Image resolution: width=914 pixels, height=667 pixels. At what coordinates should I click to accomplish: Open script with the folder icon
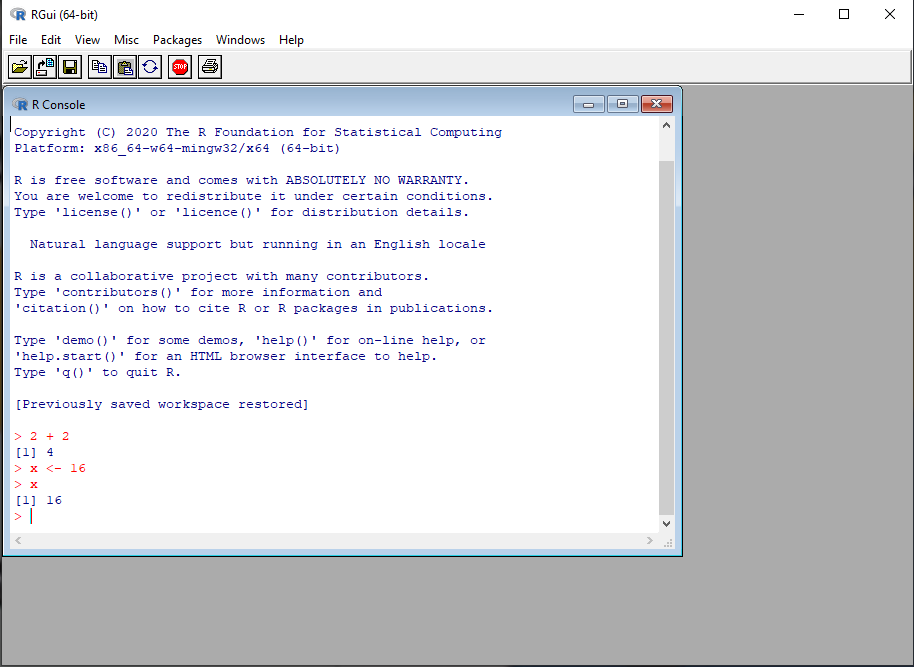point(19,67)
